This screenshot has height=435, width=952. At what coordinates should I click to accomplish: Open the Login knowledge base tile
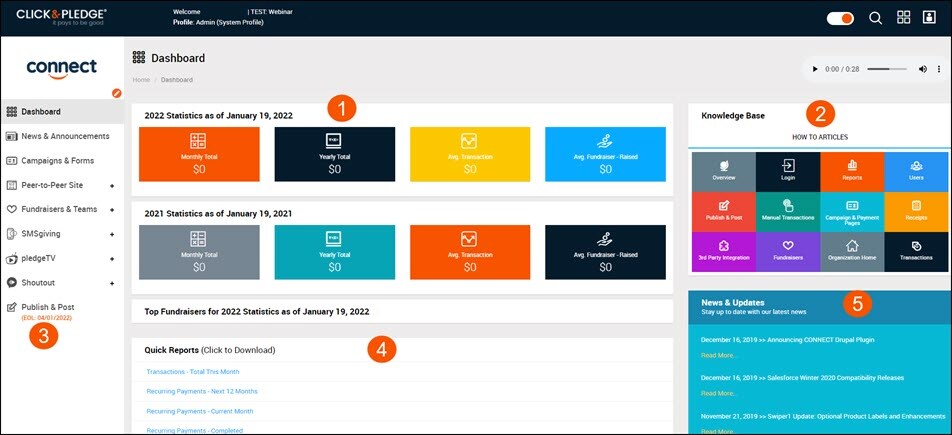(x=788, y=172)
